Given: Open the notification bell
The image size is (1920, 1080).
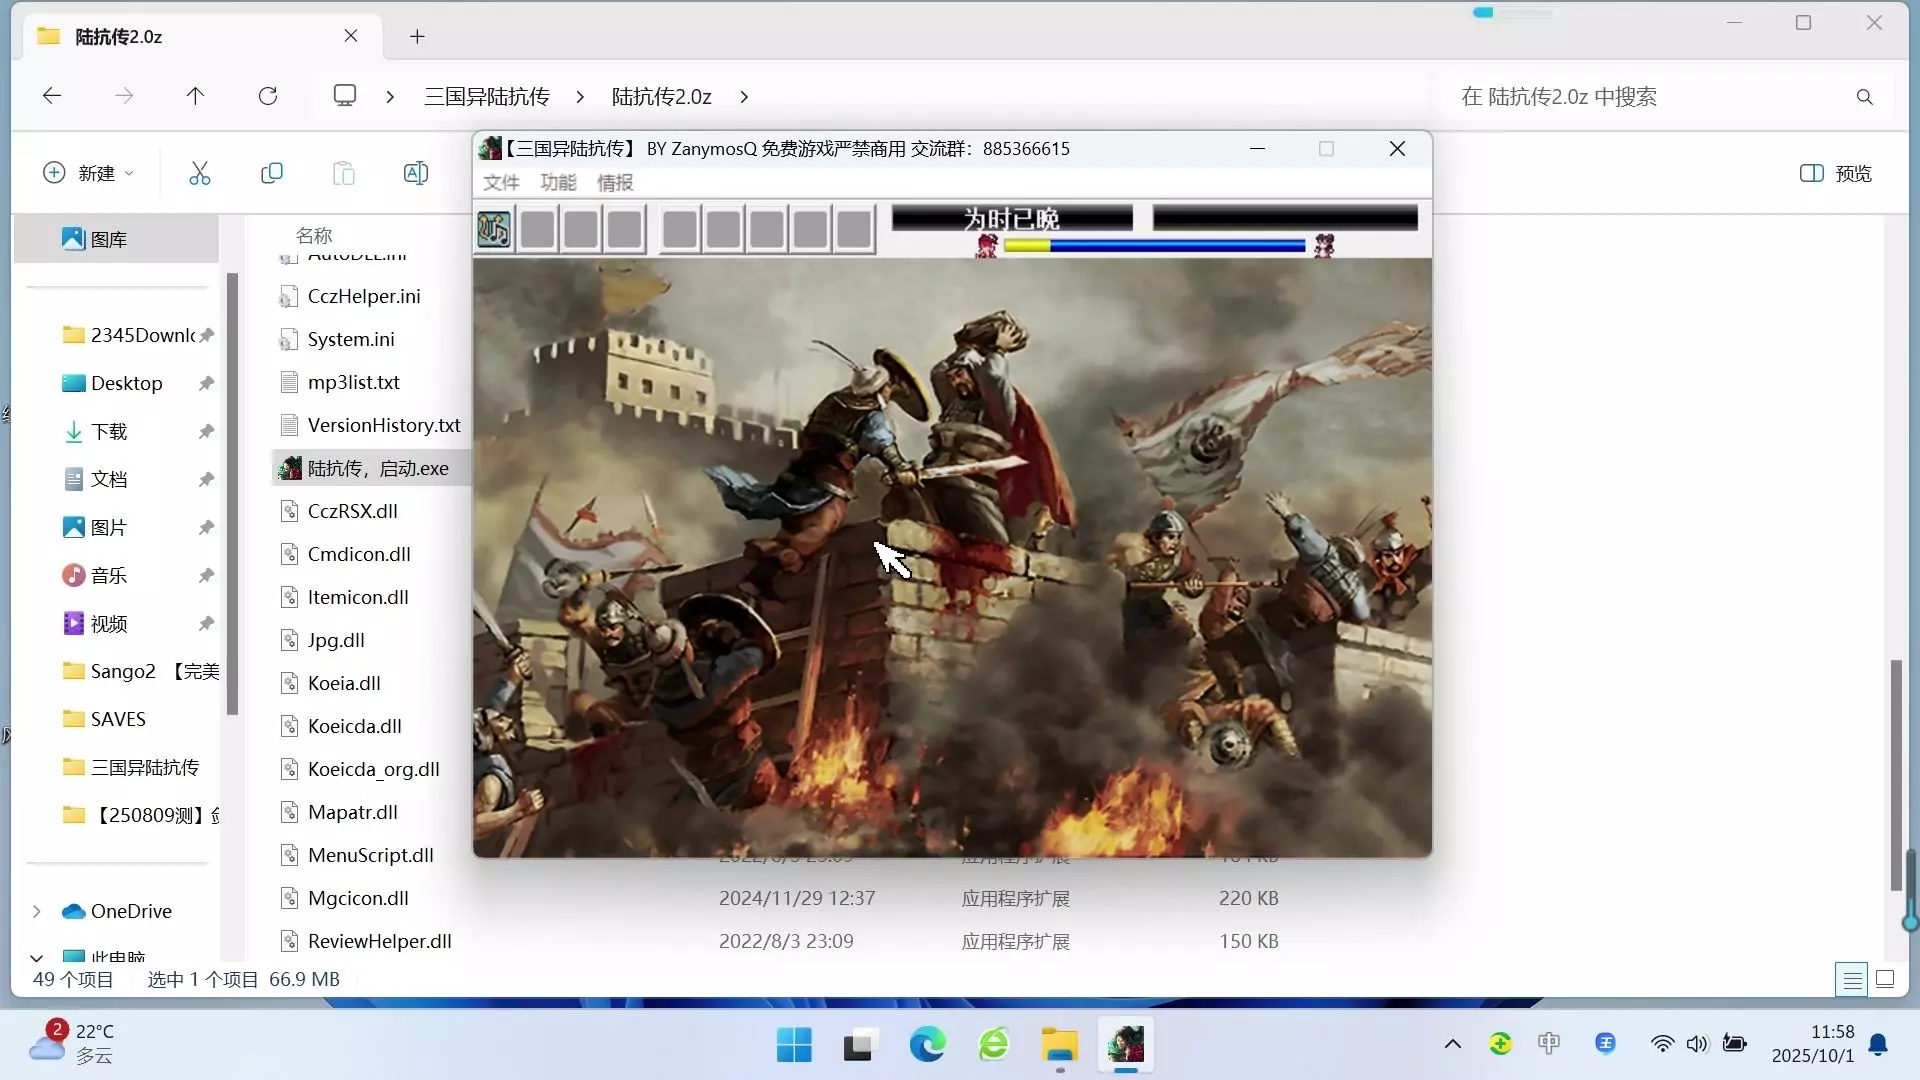Looking at the screenshot, I should click(1878, 1044).
